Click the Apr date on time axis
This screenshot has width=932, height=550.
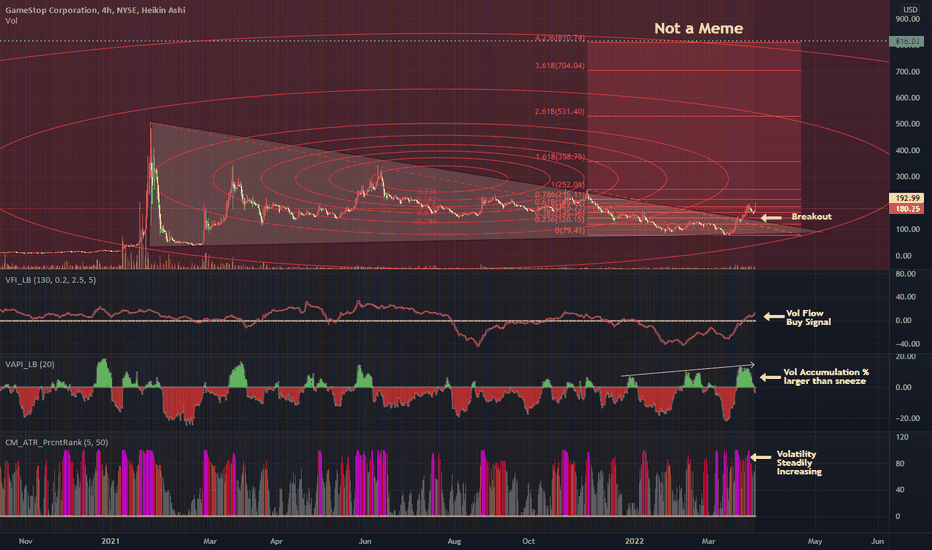pos(276,541)
